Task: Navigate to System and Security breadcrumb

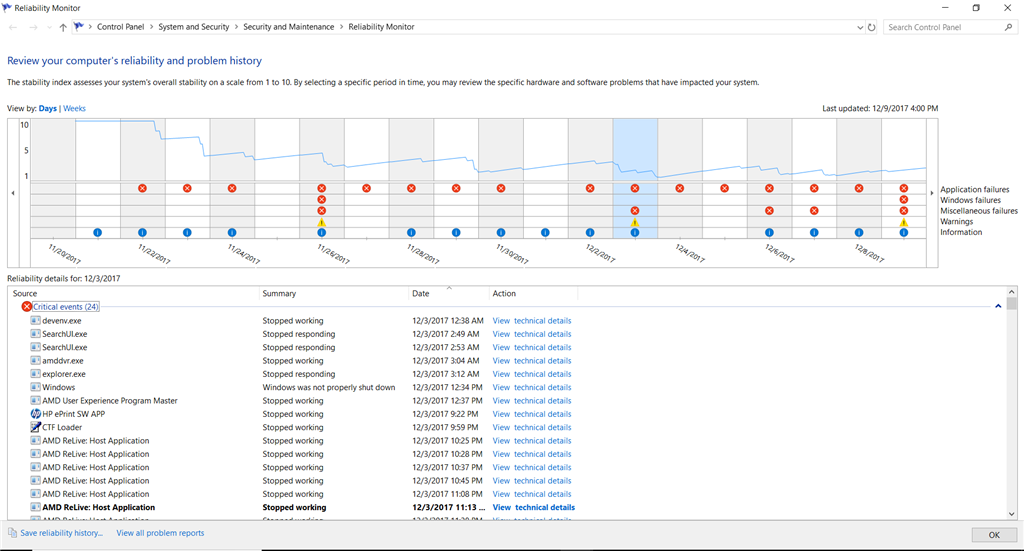Action: pyautogui.click(x=193, y=27)
